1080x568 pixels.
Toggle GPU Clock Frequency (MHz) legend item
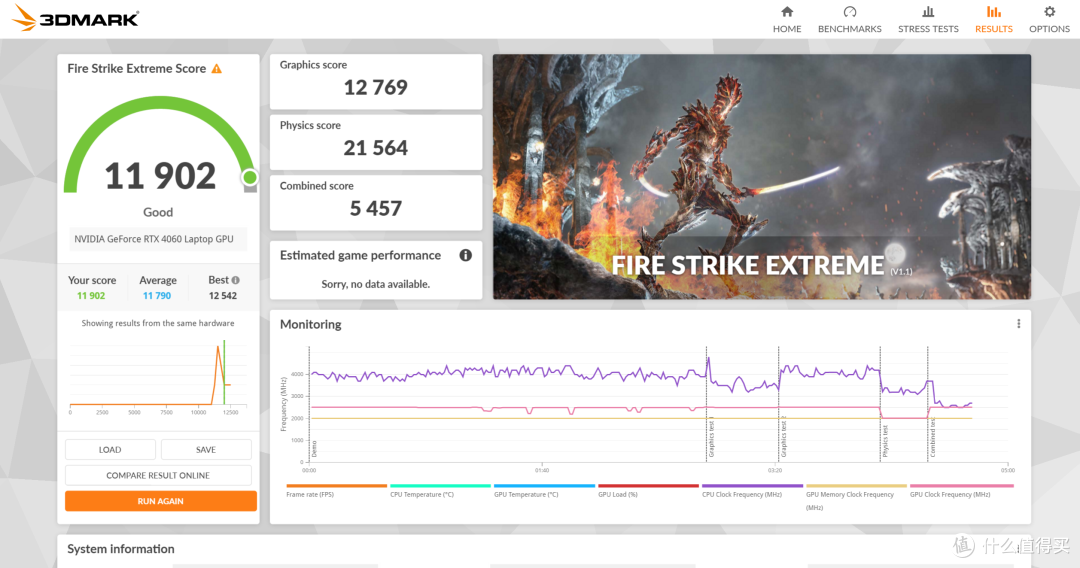click(961, 491)
